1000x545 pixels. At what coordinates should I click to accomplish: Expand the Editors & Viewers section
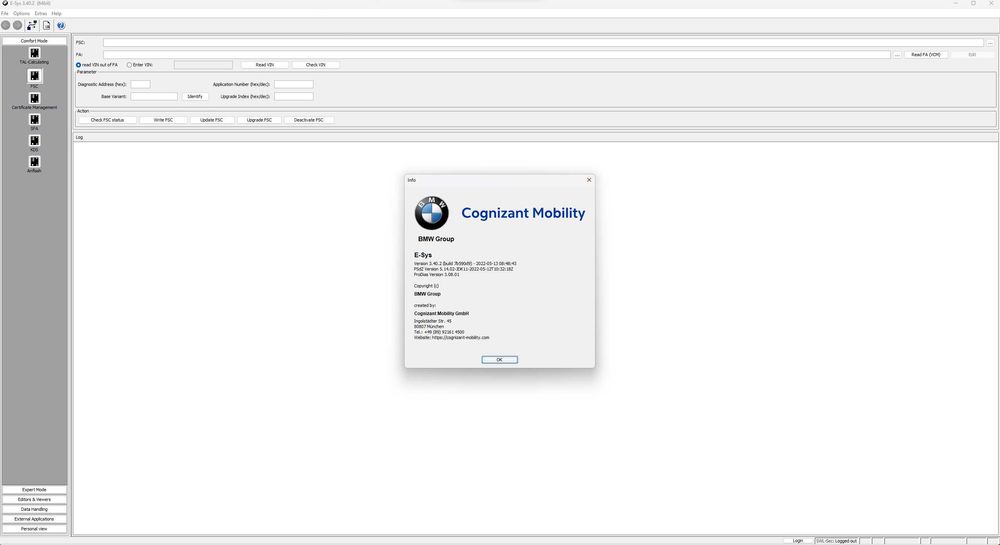(34, 499)
